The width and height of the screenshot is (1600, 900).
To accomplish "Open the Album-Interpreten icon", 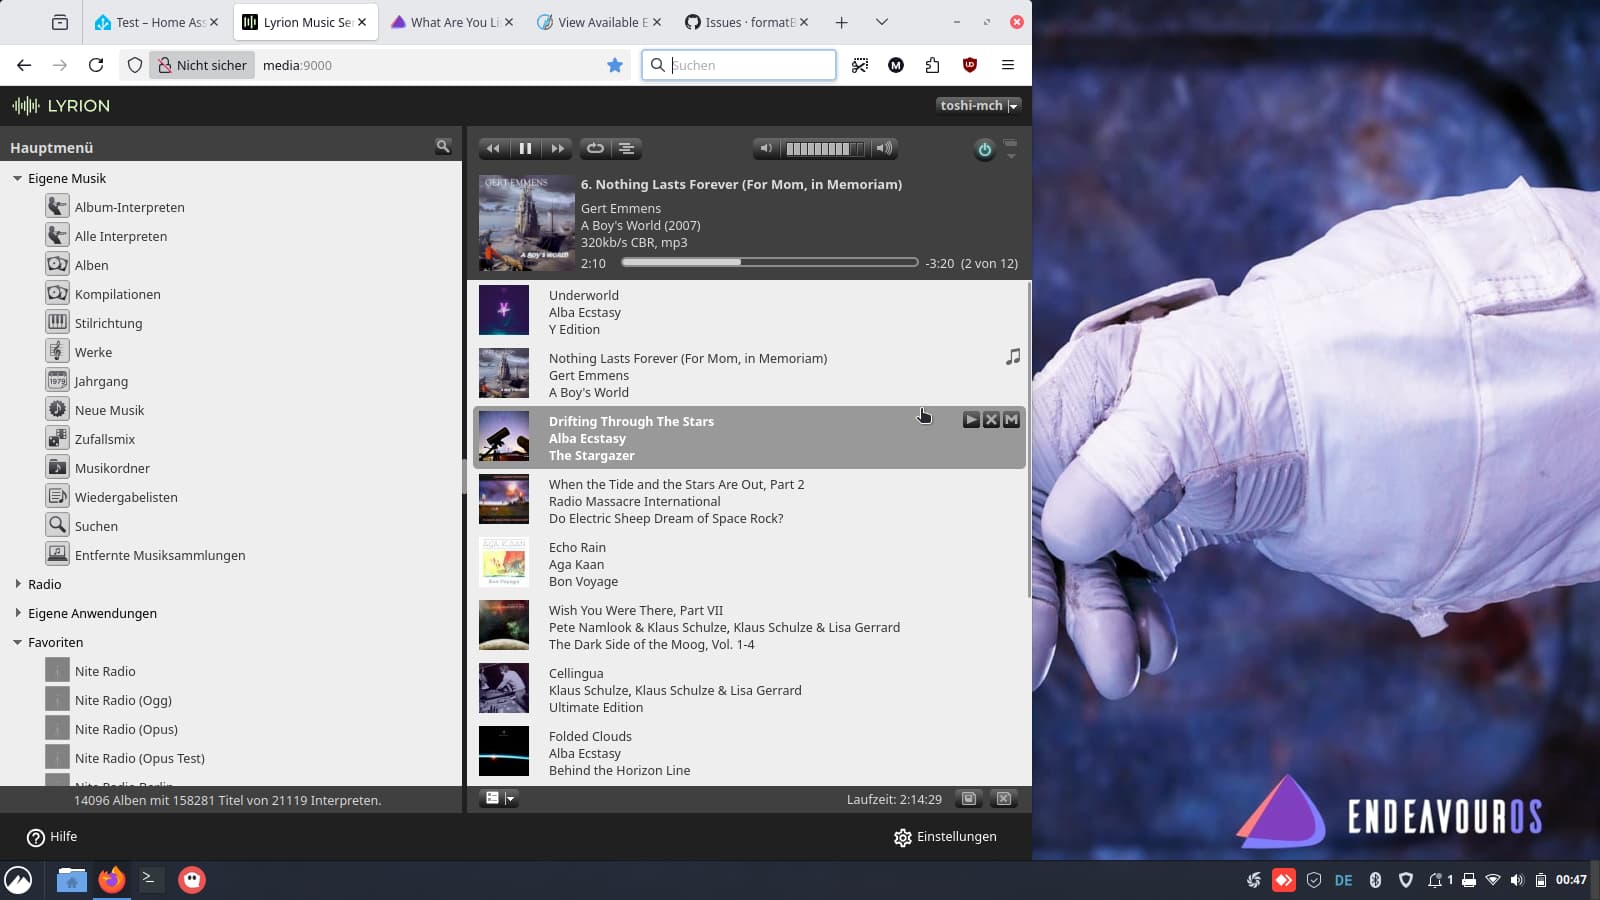I will tap(57, 206).
